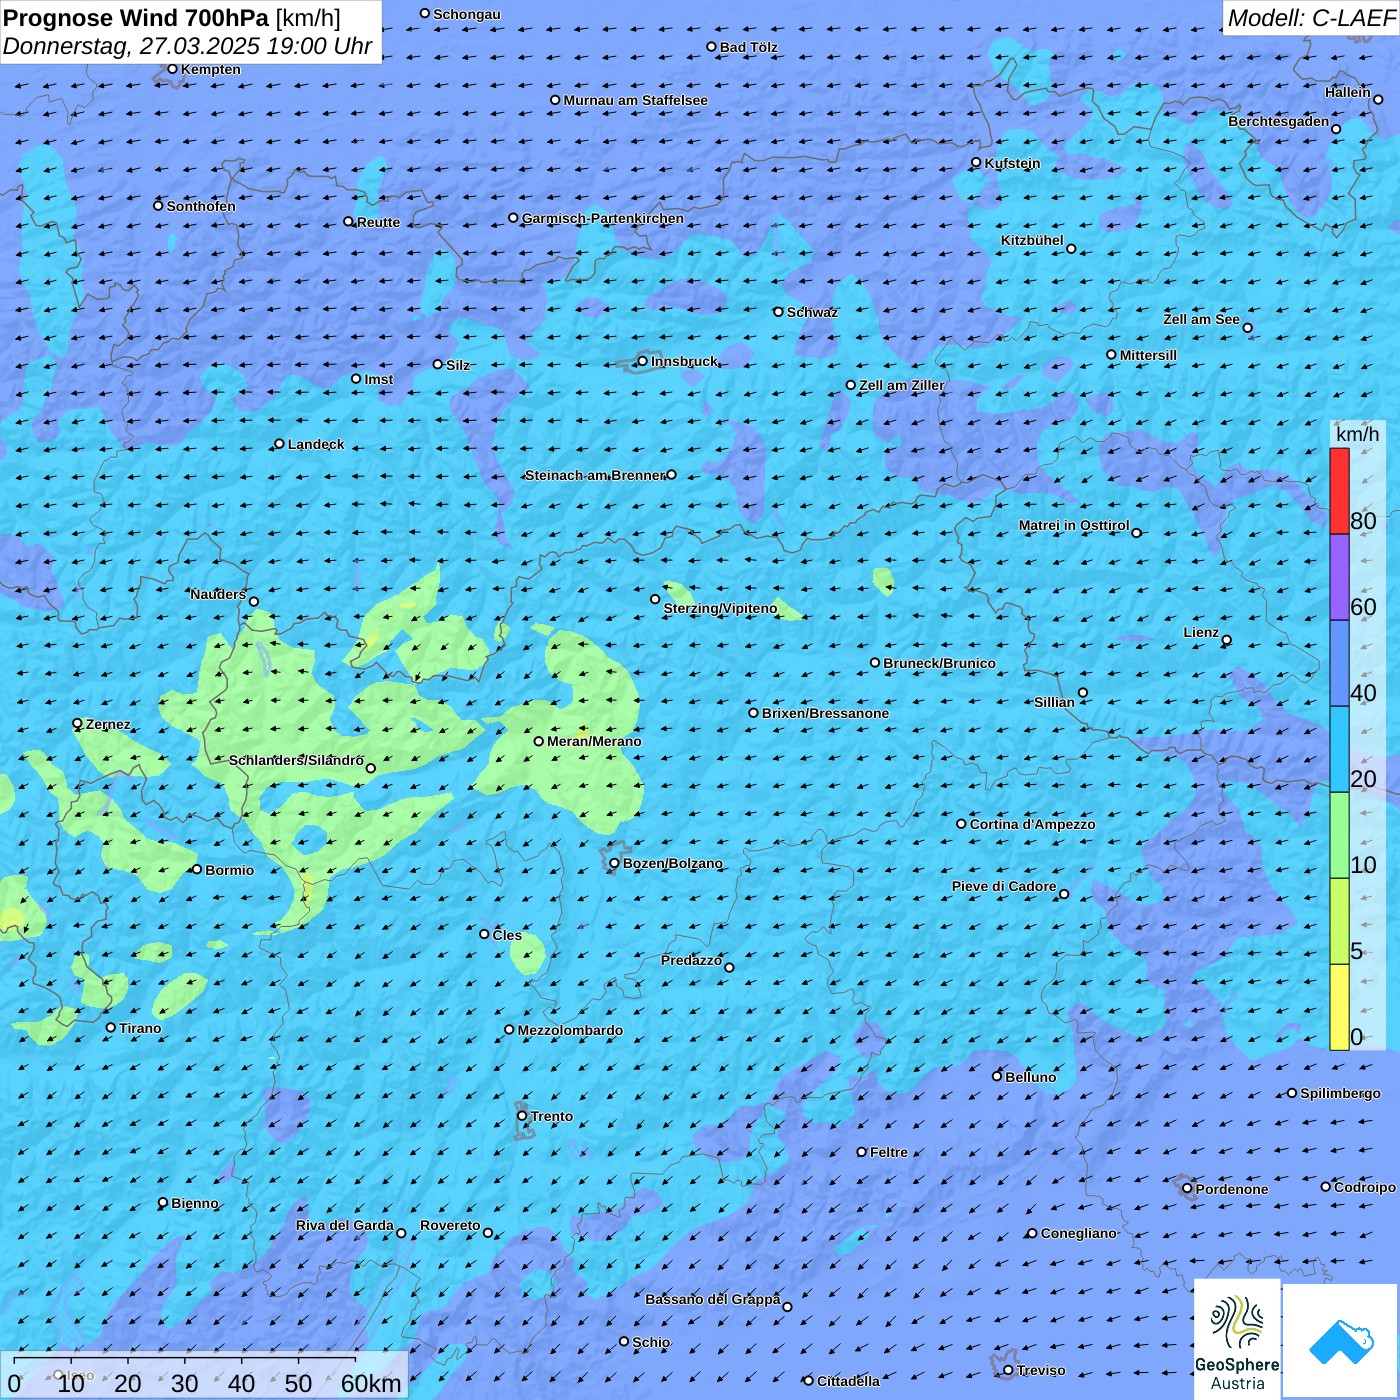The height and width of the screenshot is (1400, 1400).
Task: Click the 'Bad Tölz' label
Action: (x=748, y=47)
